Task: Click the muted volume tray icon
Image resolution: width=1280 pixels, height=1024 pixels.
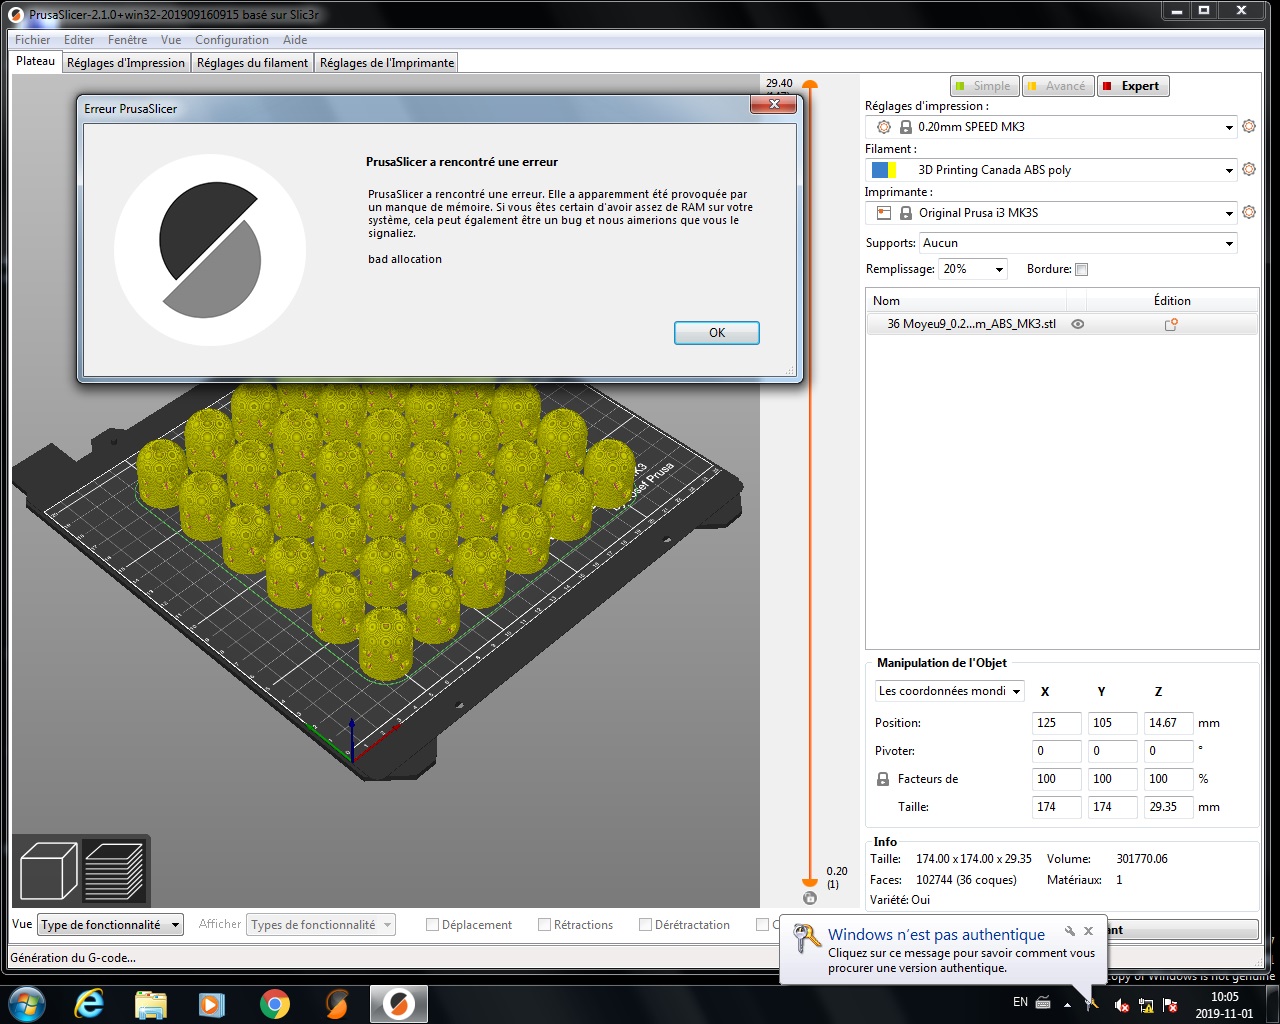Action: (1122, 1004)
